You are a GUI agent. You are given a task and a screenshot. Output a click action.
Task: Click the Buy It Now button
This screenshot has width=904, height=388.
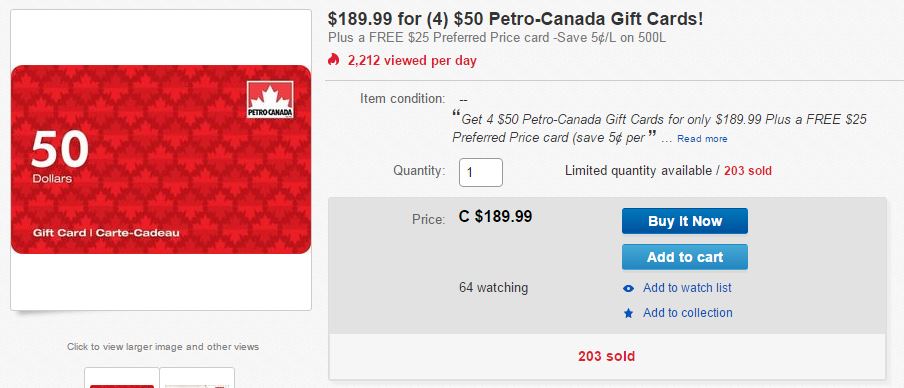tap(684, 221)
